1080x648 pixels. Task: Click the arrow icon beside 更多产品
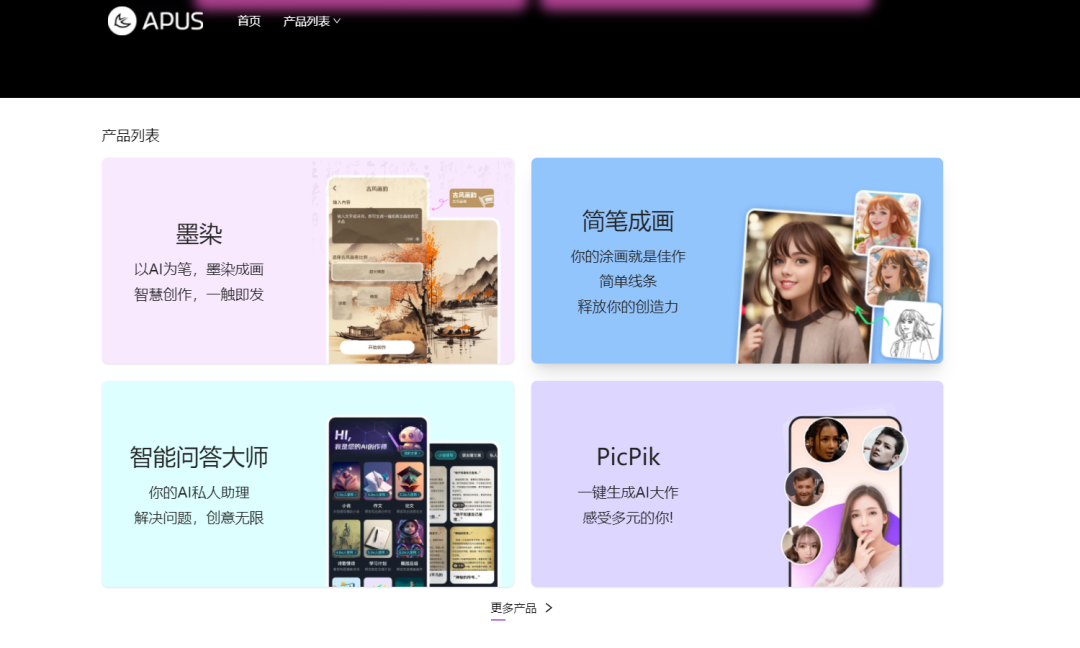(x=548, y=608)
